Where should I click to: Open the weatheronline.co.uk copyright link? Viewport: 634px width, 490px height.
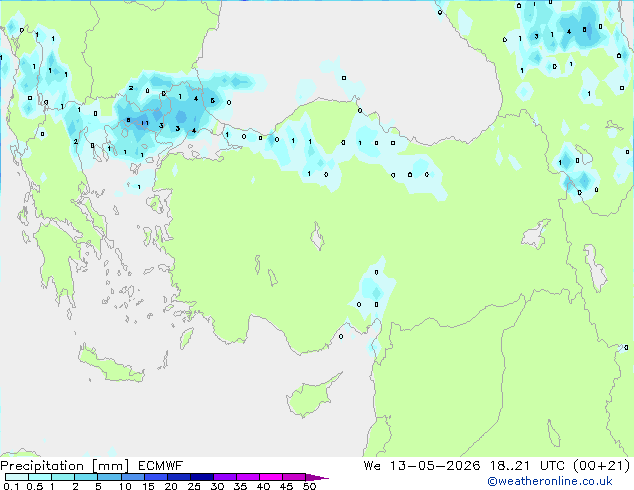click(x=550, y=481)
